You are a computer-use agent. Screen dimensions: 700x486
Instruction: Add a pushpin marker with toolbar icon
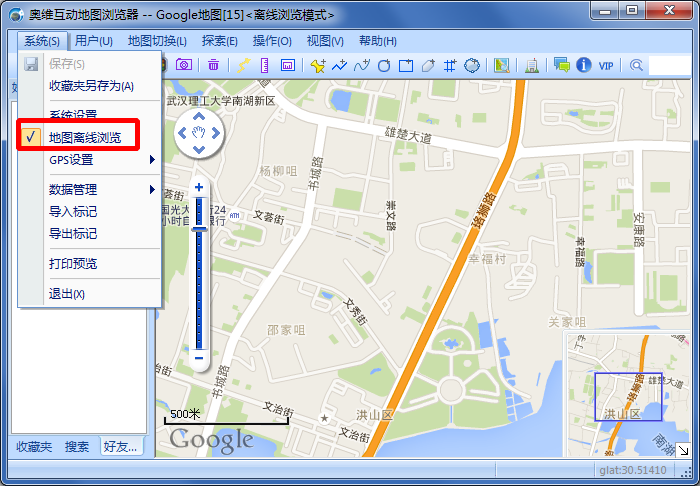[x=318, y=65]
